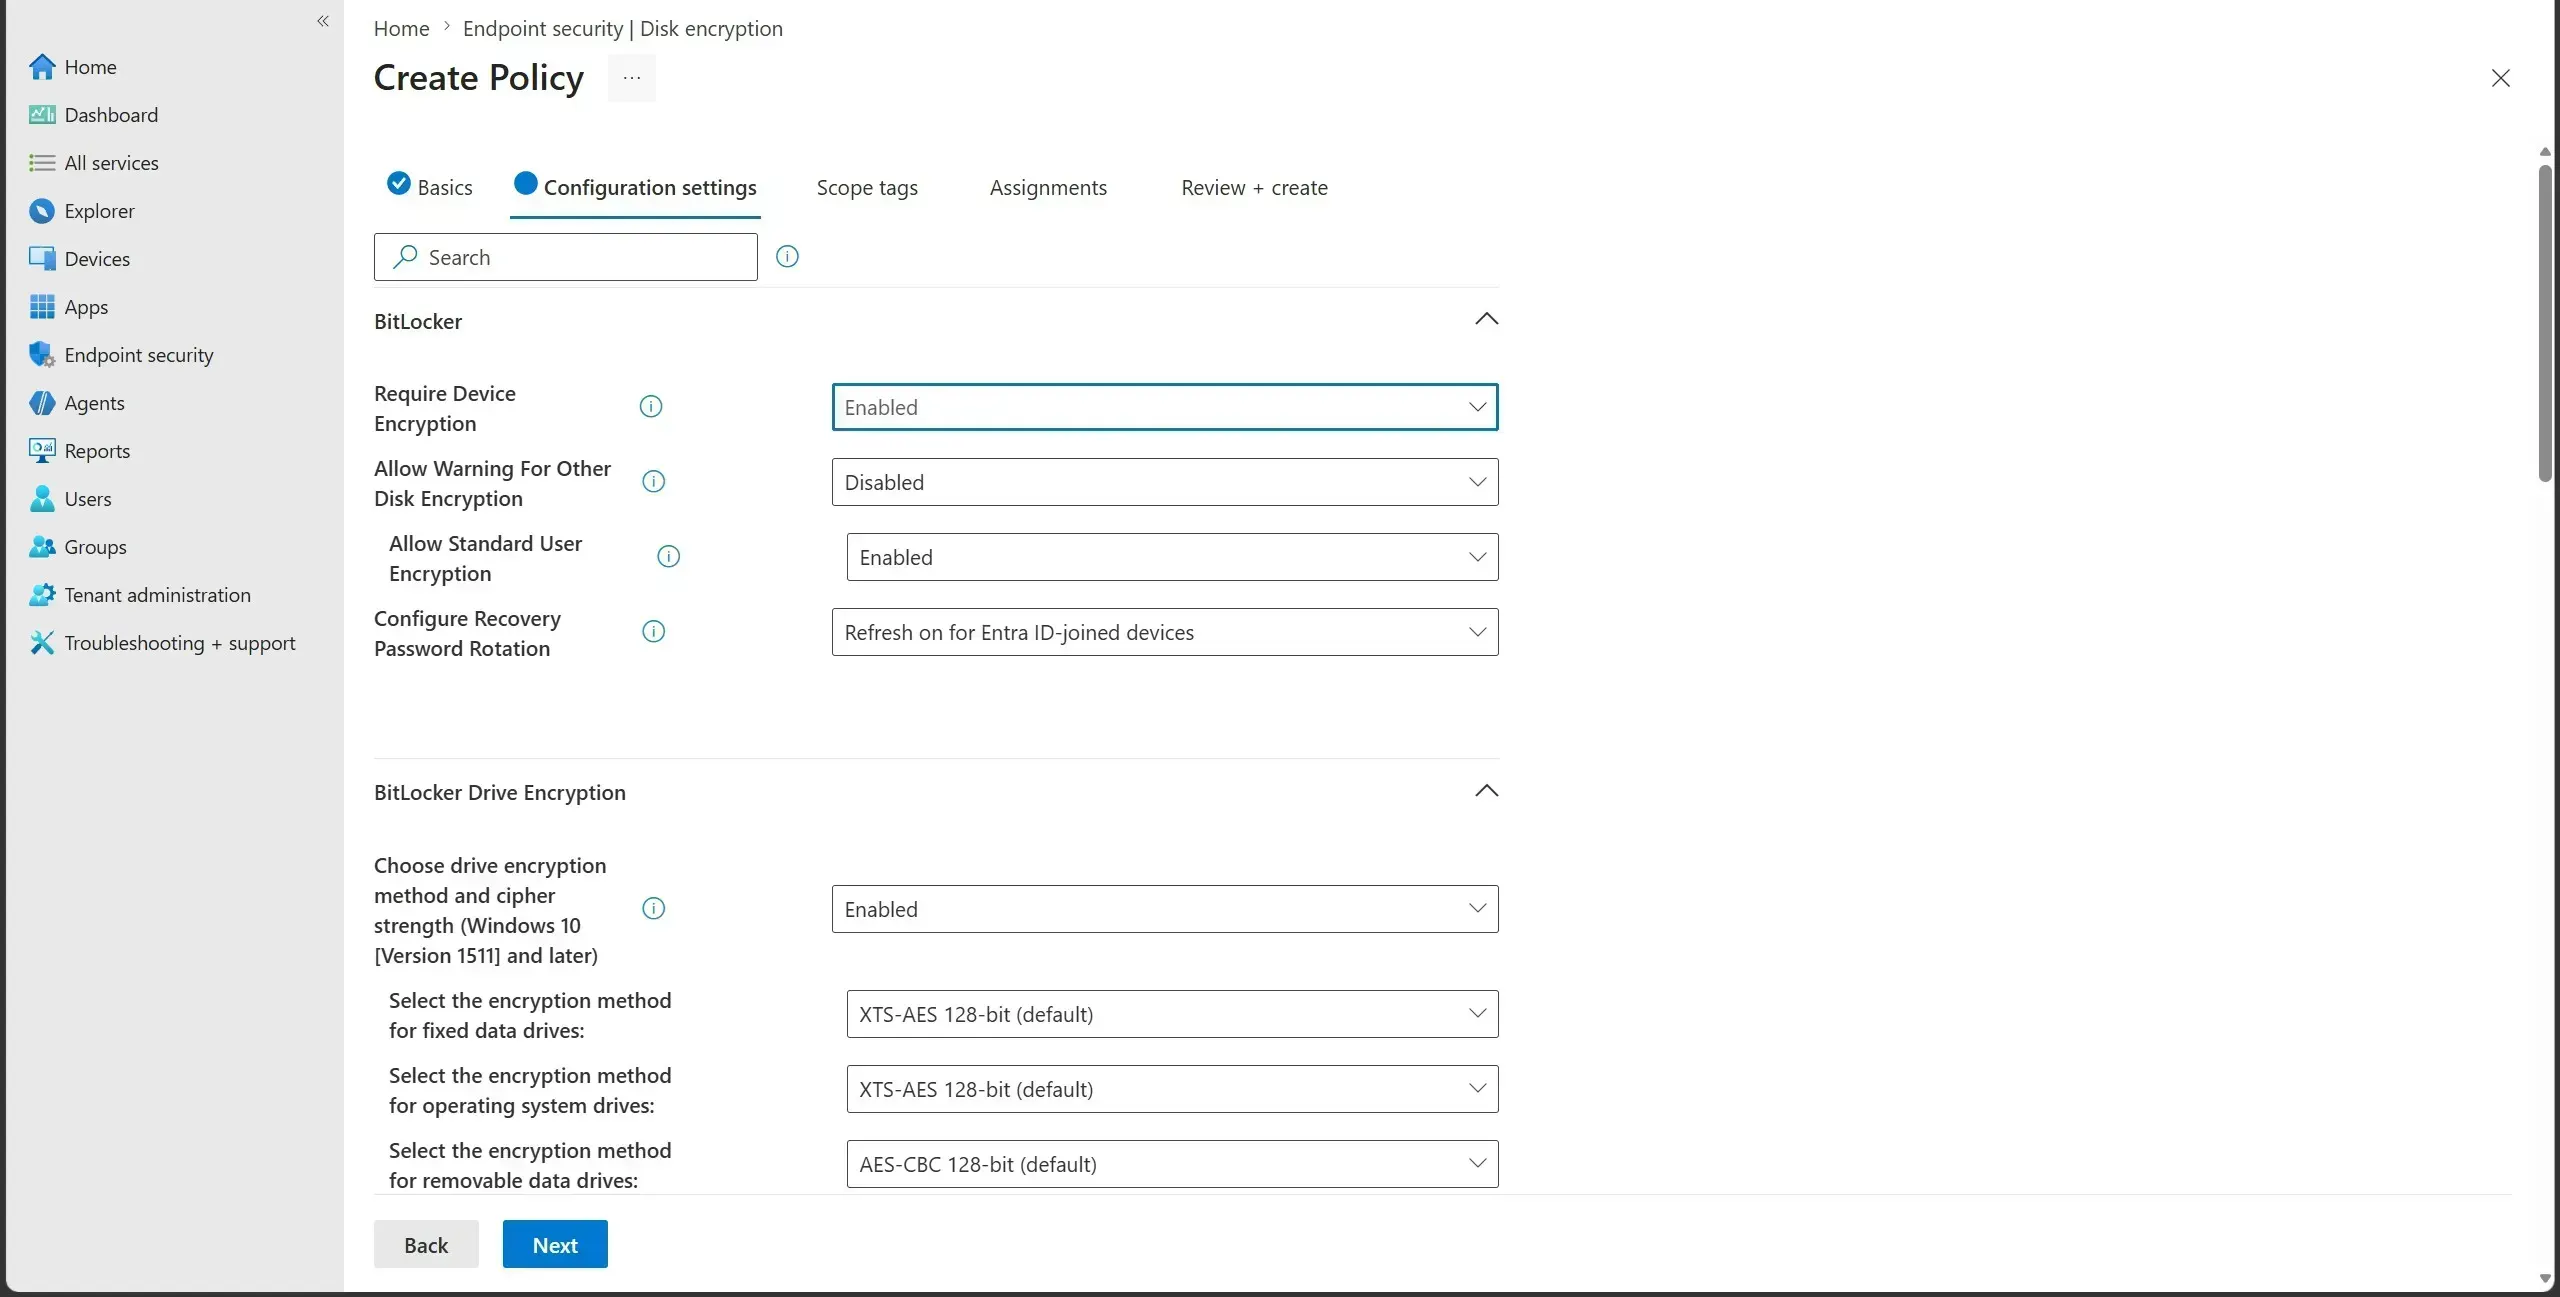Open the Explorer compass icon

coord(42,211)
